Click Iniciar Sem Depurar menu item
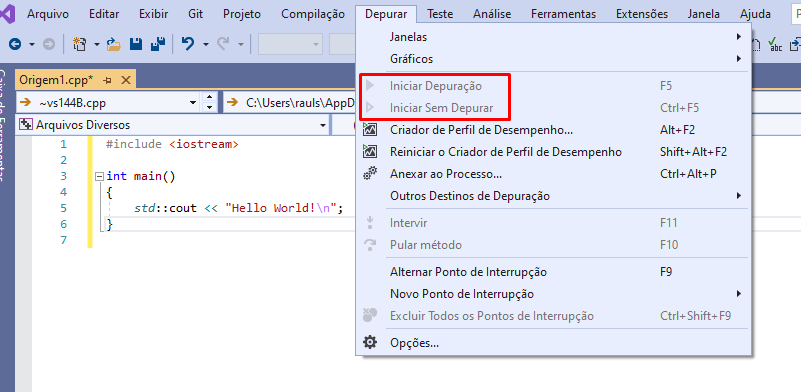Viewport: 801px width, 392px height. (x=553, y=108)
